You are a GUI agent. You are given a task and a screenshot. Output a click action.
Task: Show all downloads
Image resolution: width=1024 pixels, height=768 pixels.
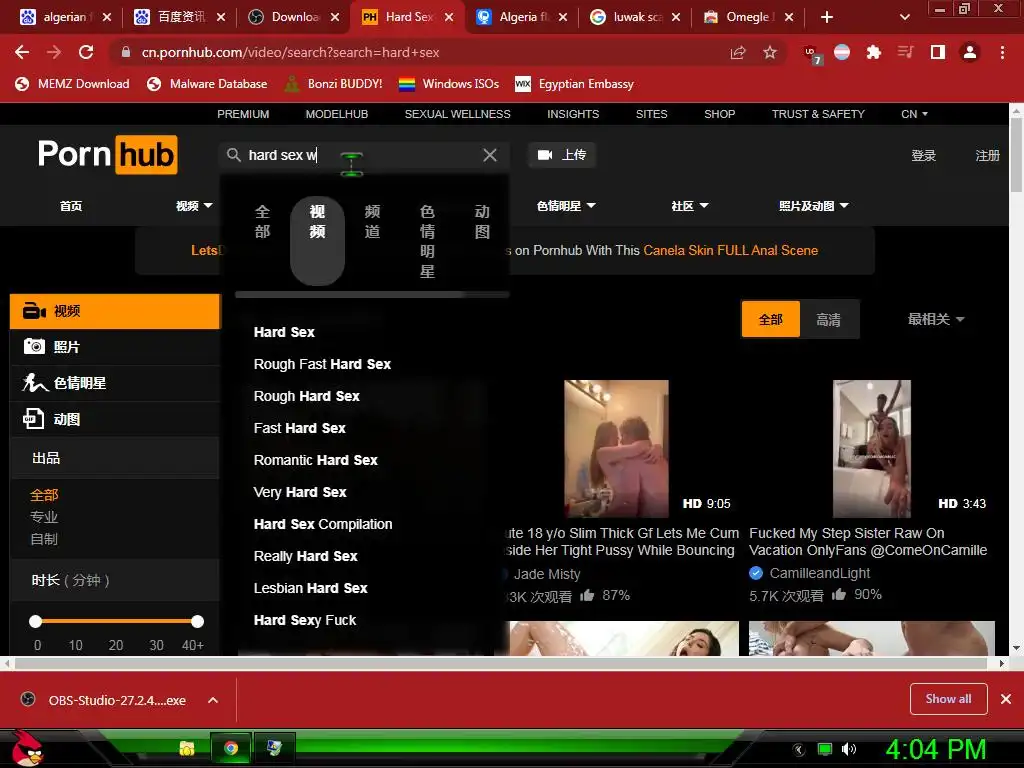(x=948, y=699)
